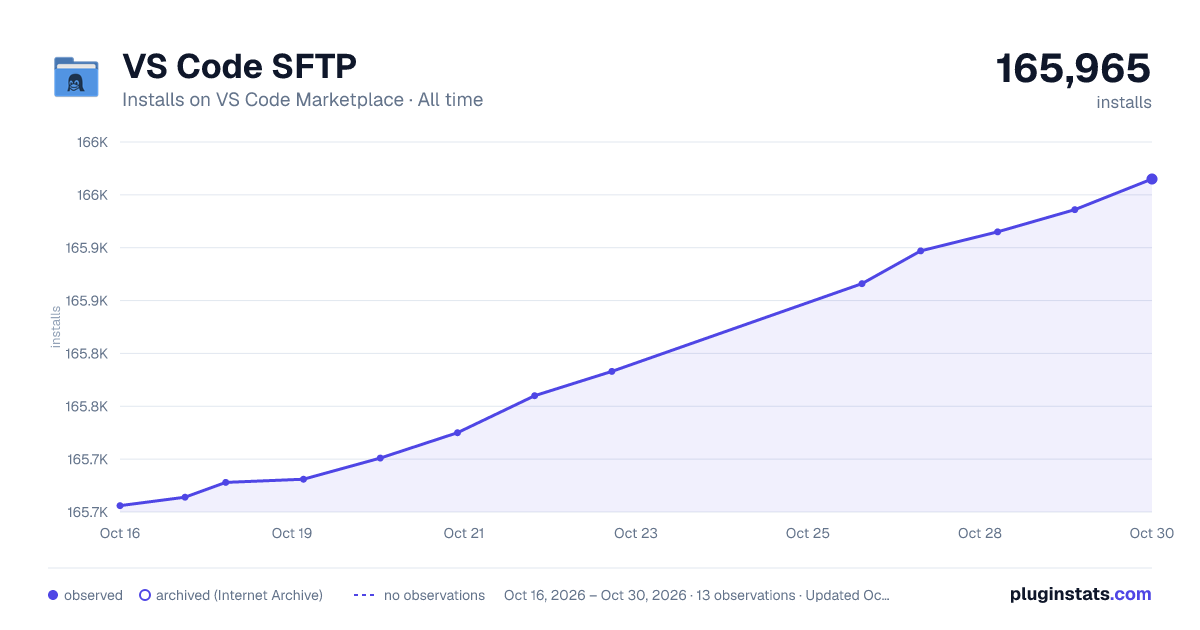
Task: Click the 'Oct 30' axis label
Action: (x=1151, y=533)
